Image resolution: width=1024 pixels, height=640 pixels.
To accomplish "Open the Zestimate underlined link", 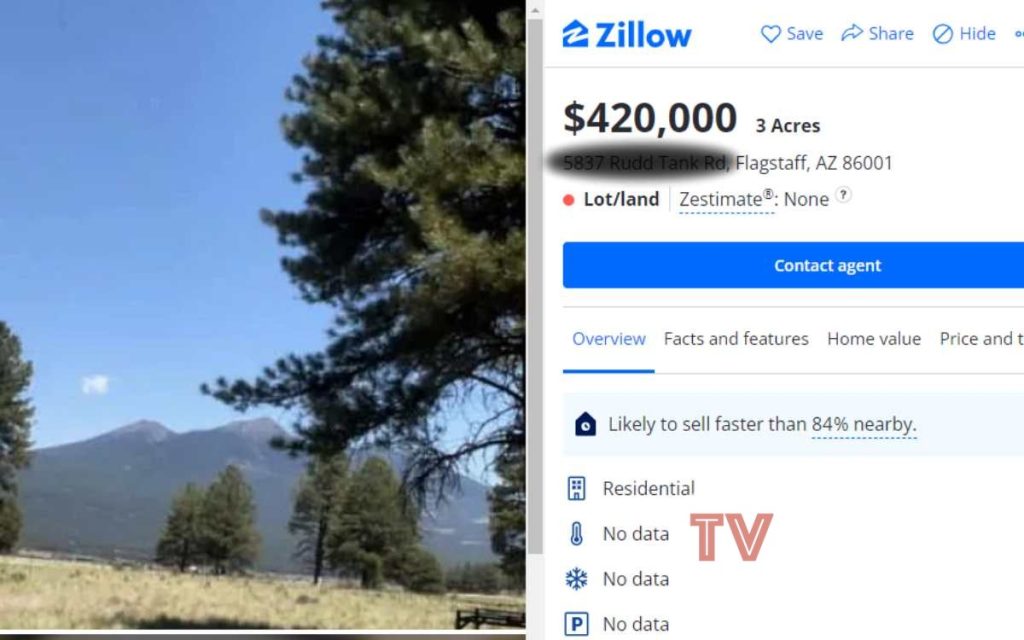I will click(726, 199).
